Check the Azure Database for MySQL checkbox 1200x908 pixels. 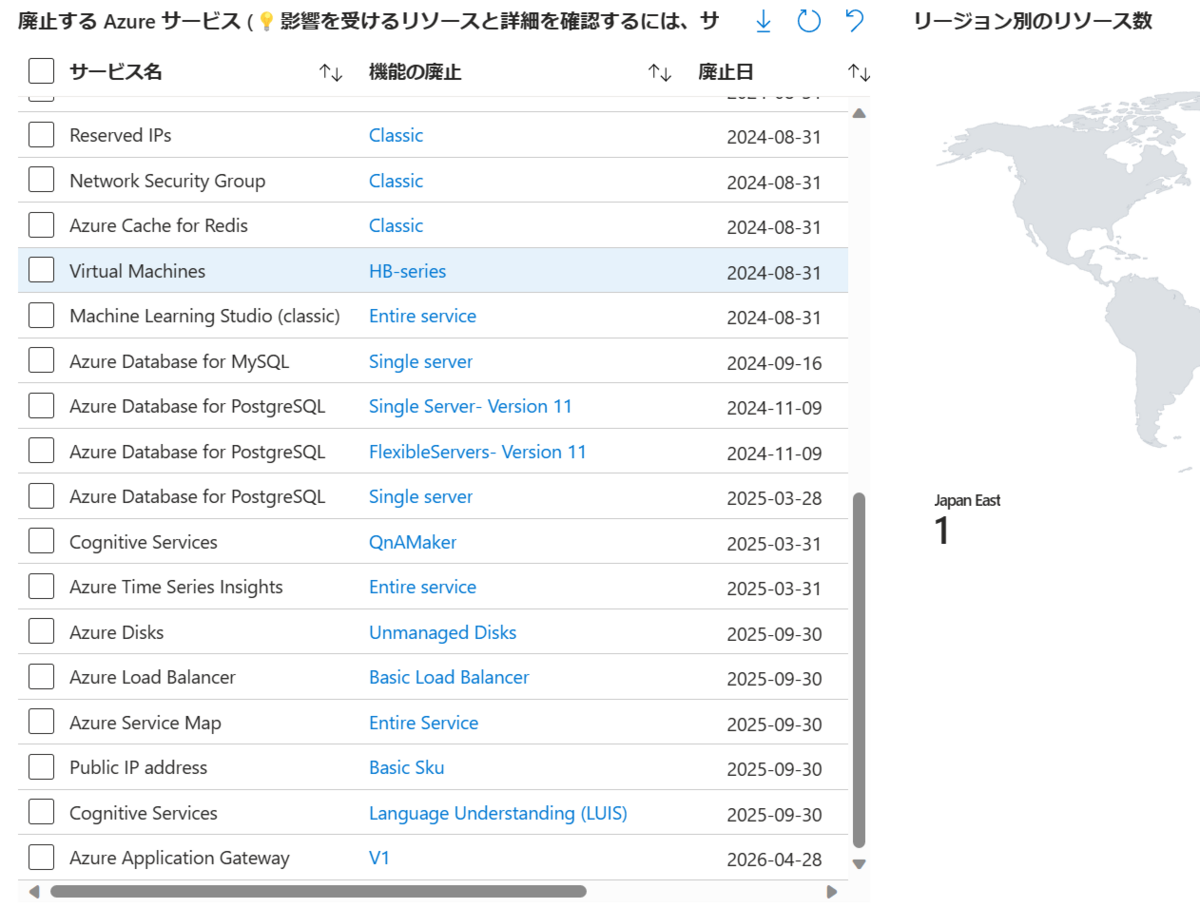tap(41, 361)
